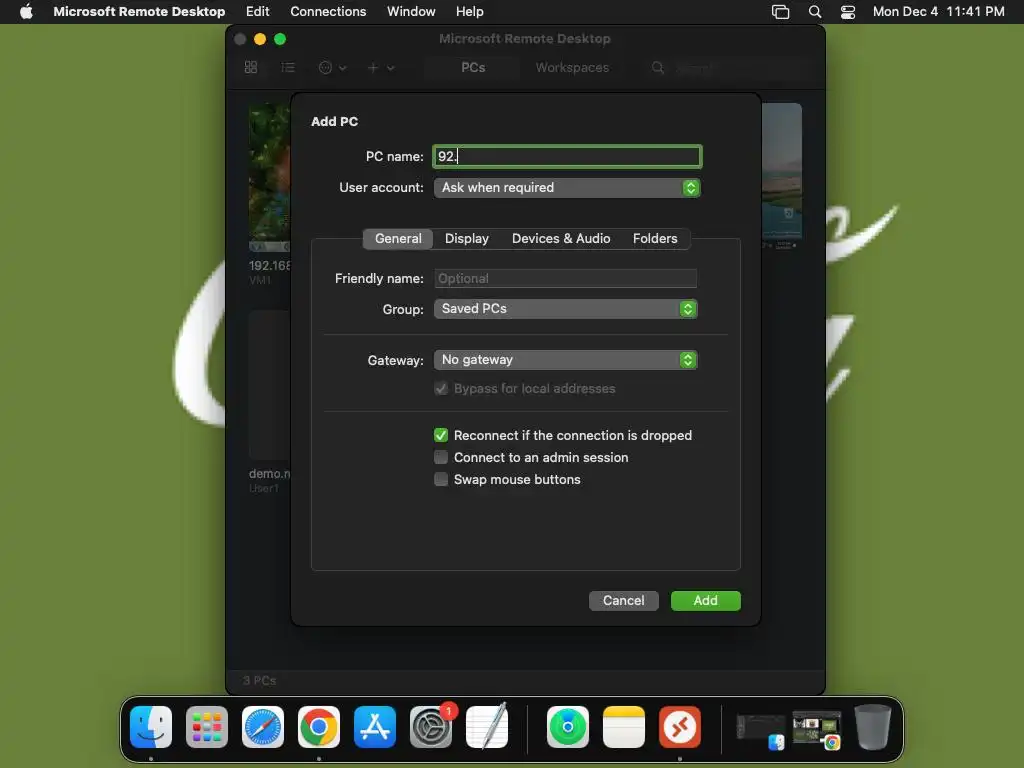
Task: Switch to the Display tab
Action: coord(466,238)
